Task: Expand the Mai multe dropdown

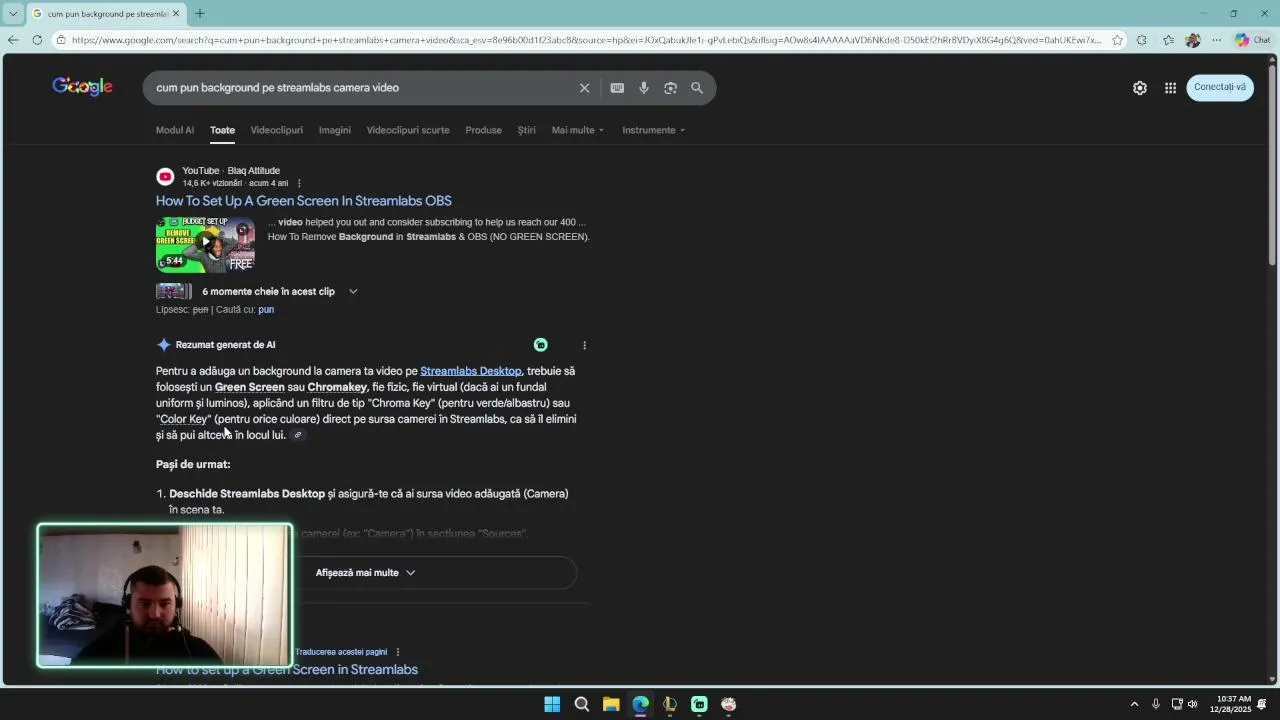Action: tap(578, 130)
